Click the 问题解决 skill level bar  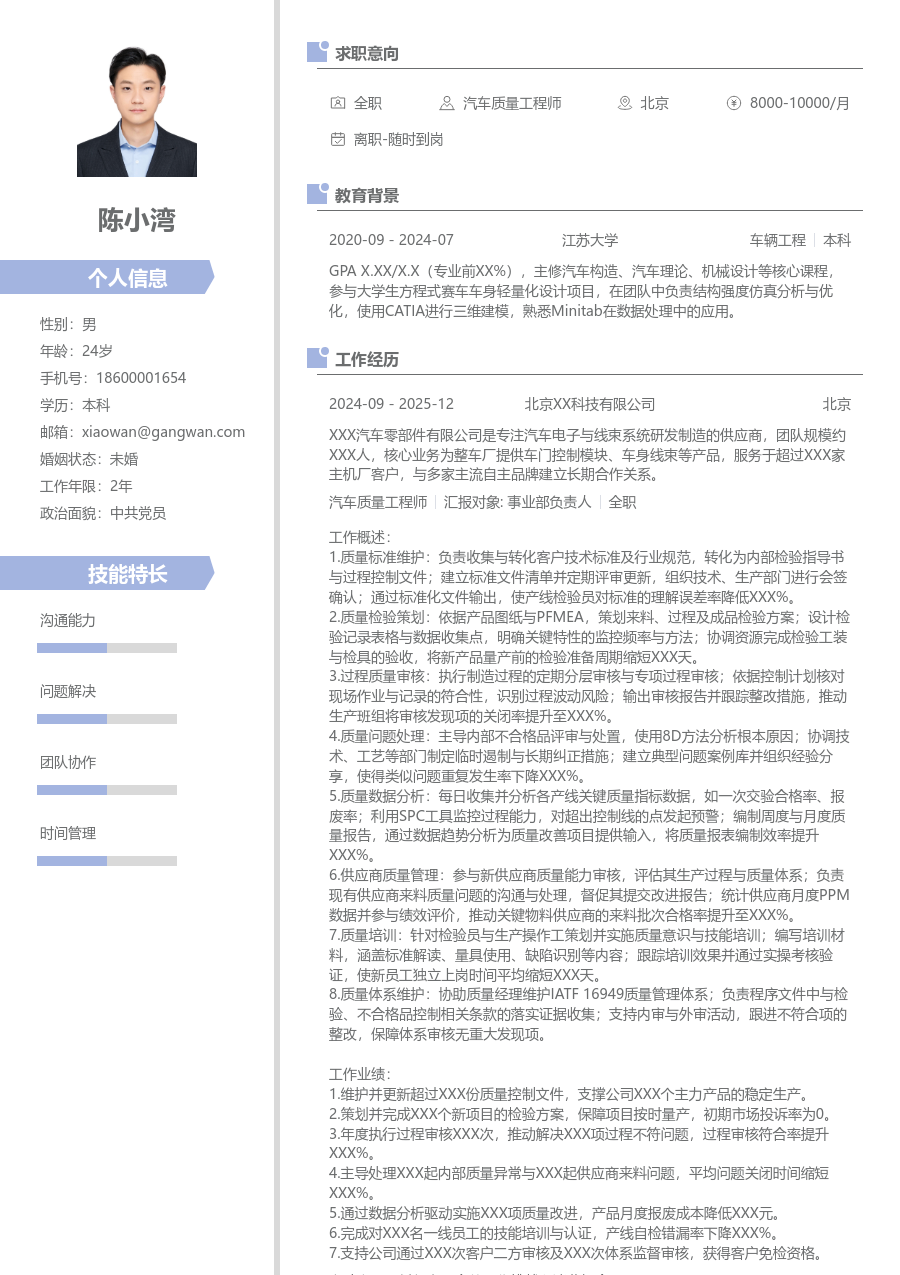[107, 719]
